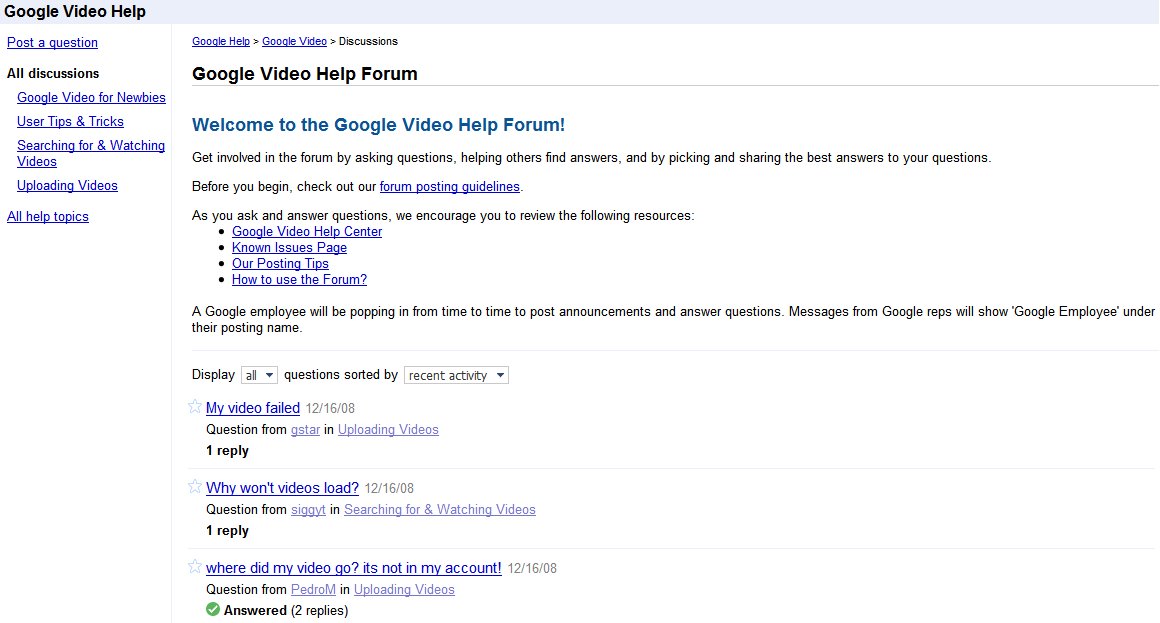
Task: Visit the Known Issues Page
Action: (x=289, y=248)
